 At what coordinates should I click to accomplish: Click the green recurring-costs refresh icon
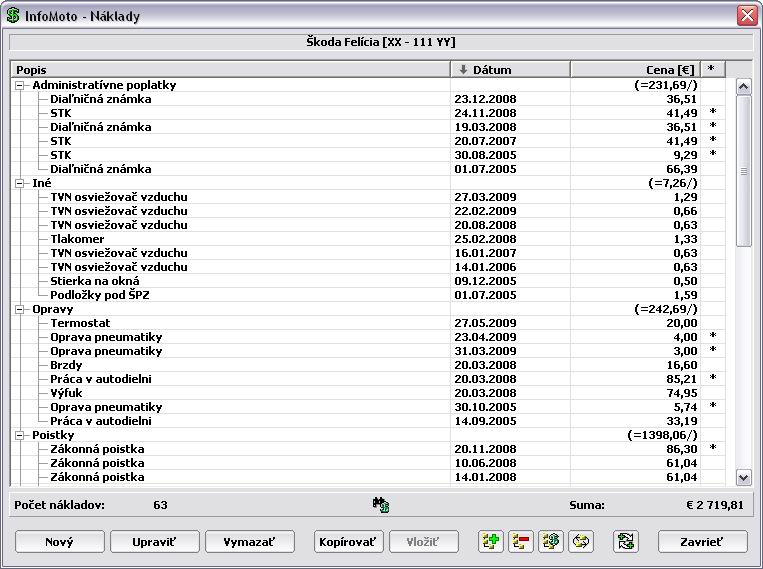(626, 541)
